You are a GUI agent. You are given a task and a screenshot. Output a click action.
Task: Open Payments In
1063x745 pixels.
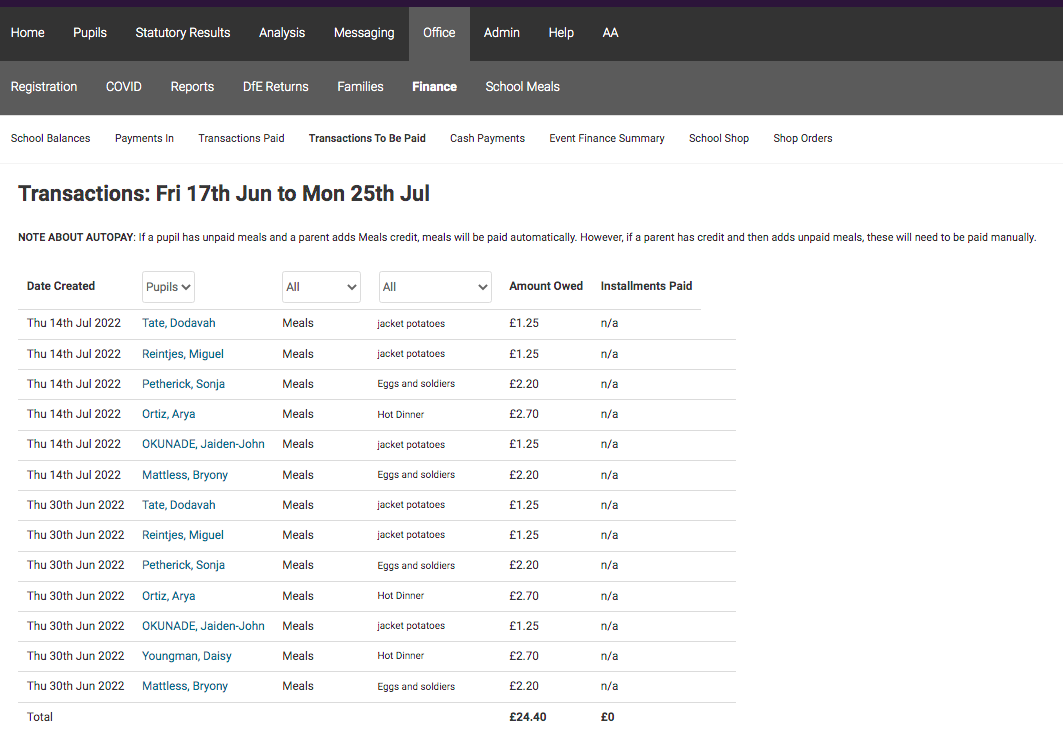click(144, 138)
